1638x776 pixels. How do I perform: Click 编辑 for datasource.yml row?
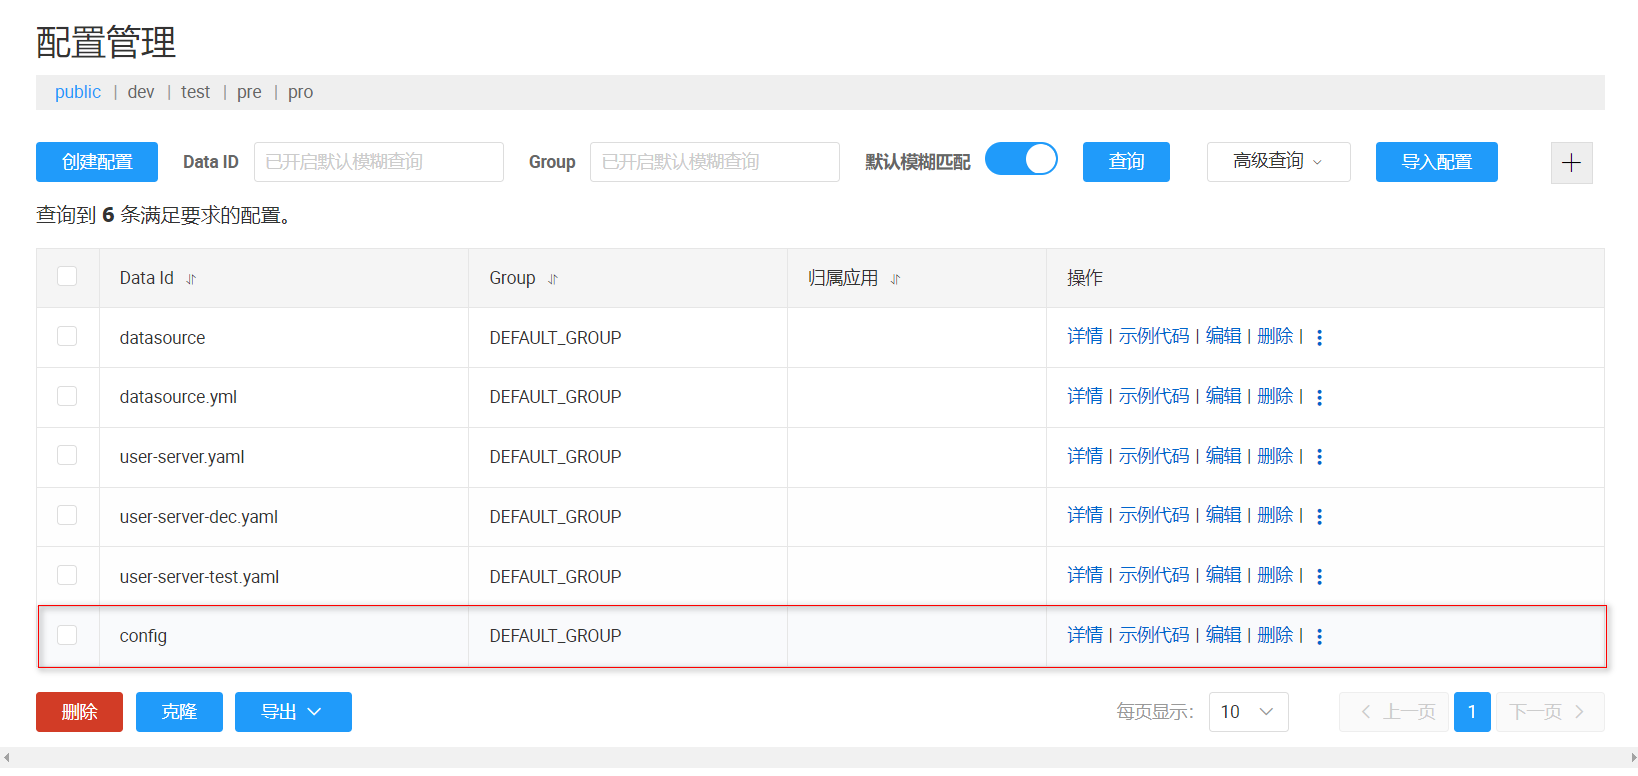pos(1223,396)
